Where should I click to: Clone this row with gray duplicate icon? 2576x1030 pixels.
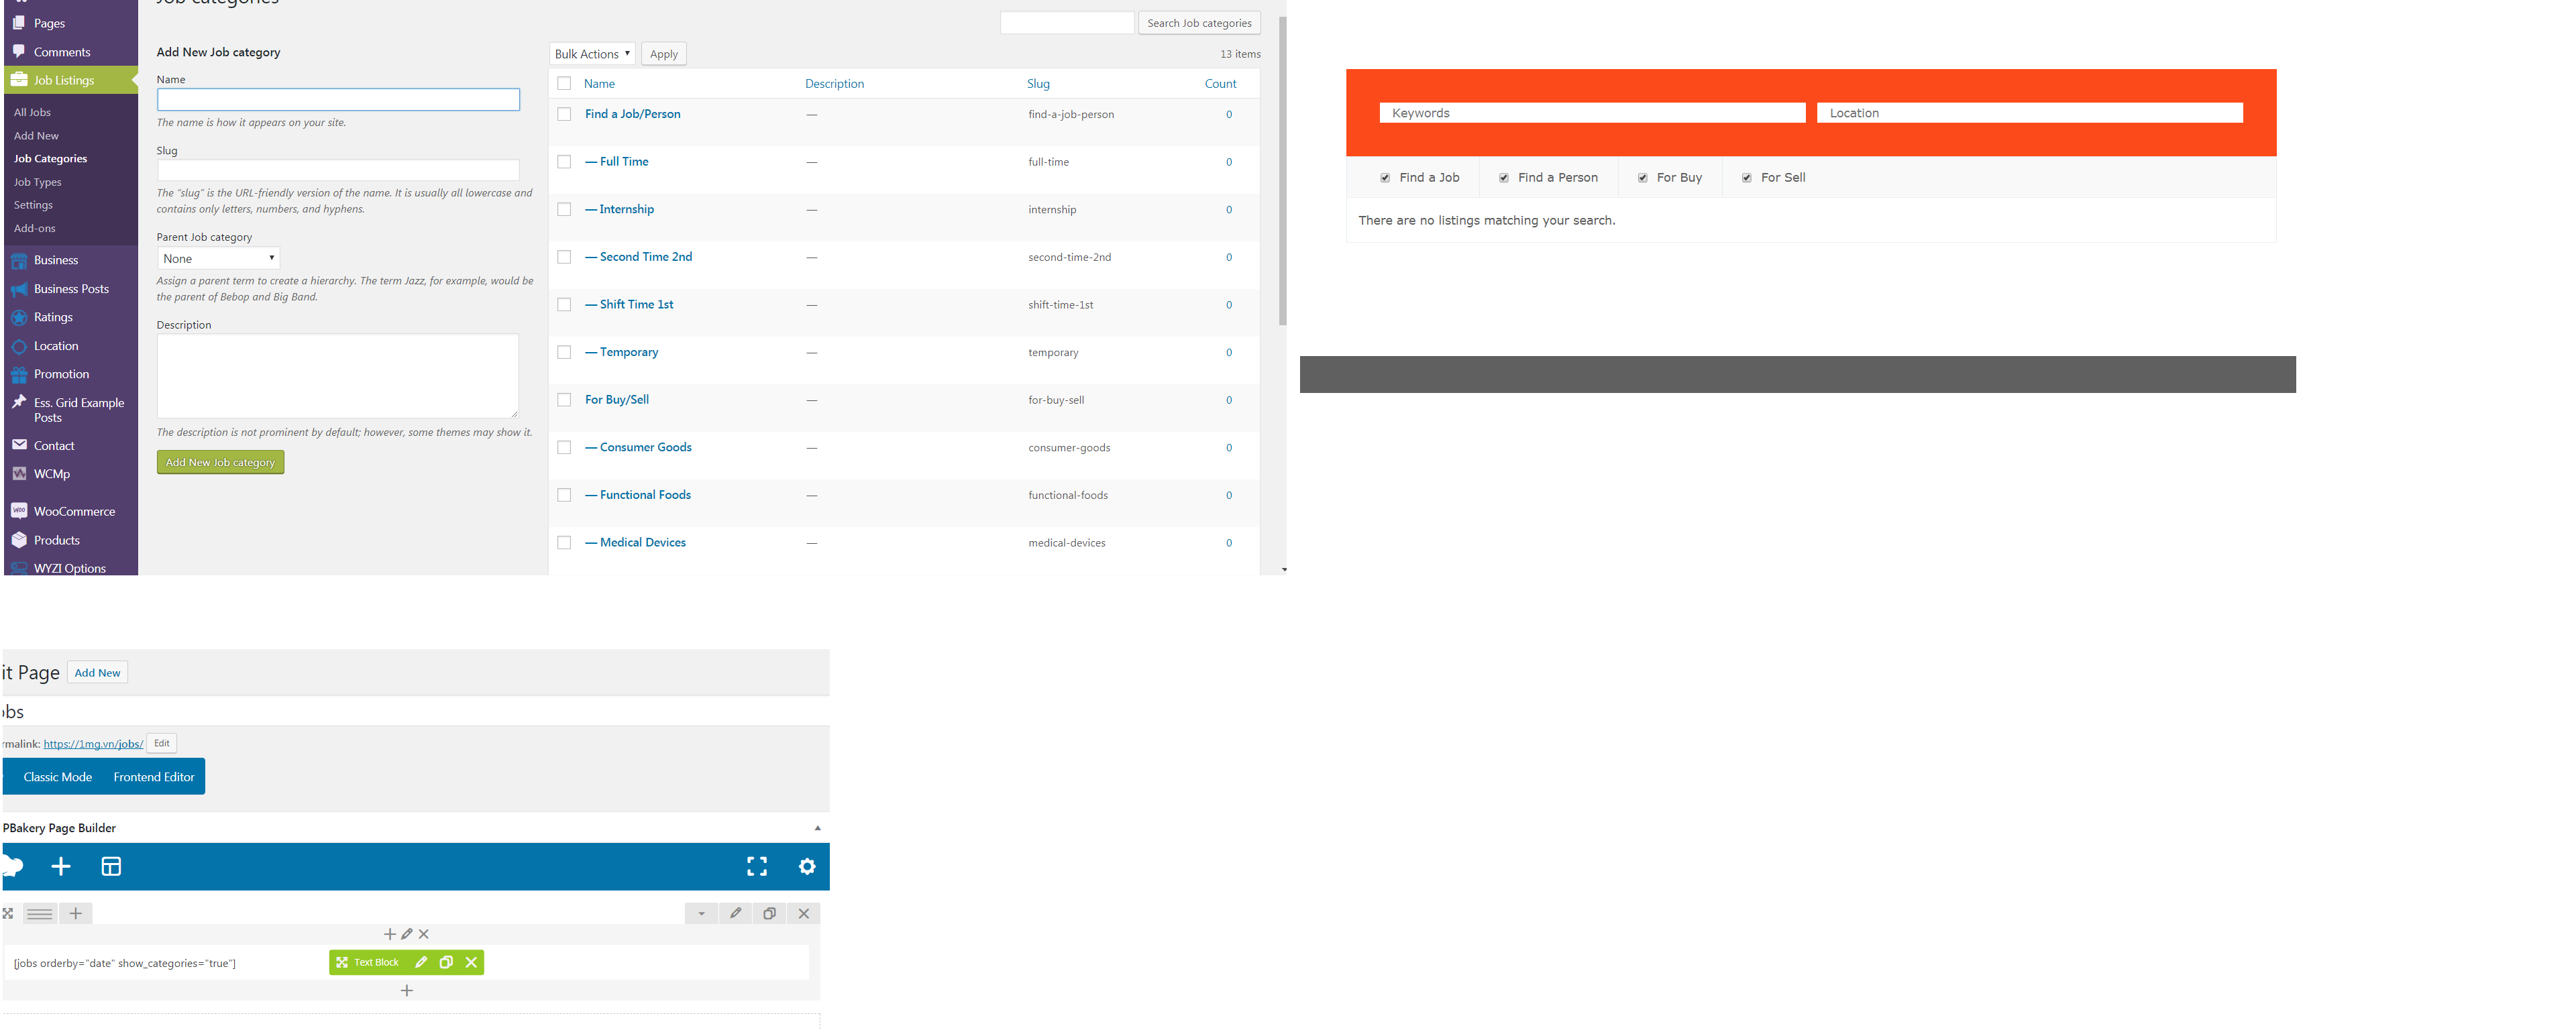tap(769, 913)
